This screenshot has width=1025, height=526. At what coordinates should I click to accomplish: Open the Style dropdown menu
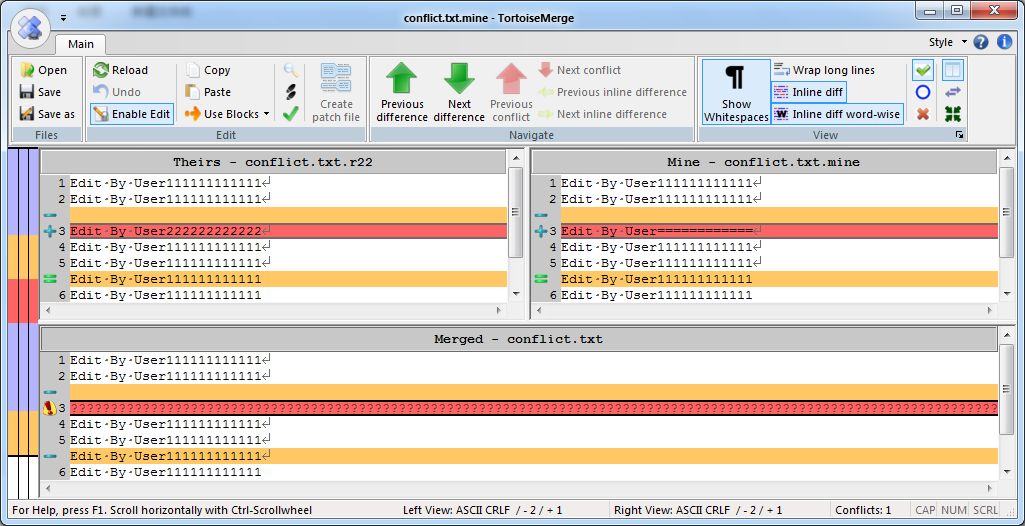[947, 42]
